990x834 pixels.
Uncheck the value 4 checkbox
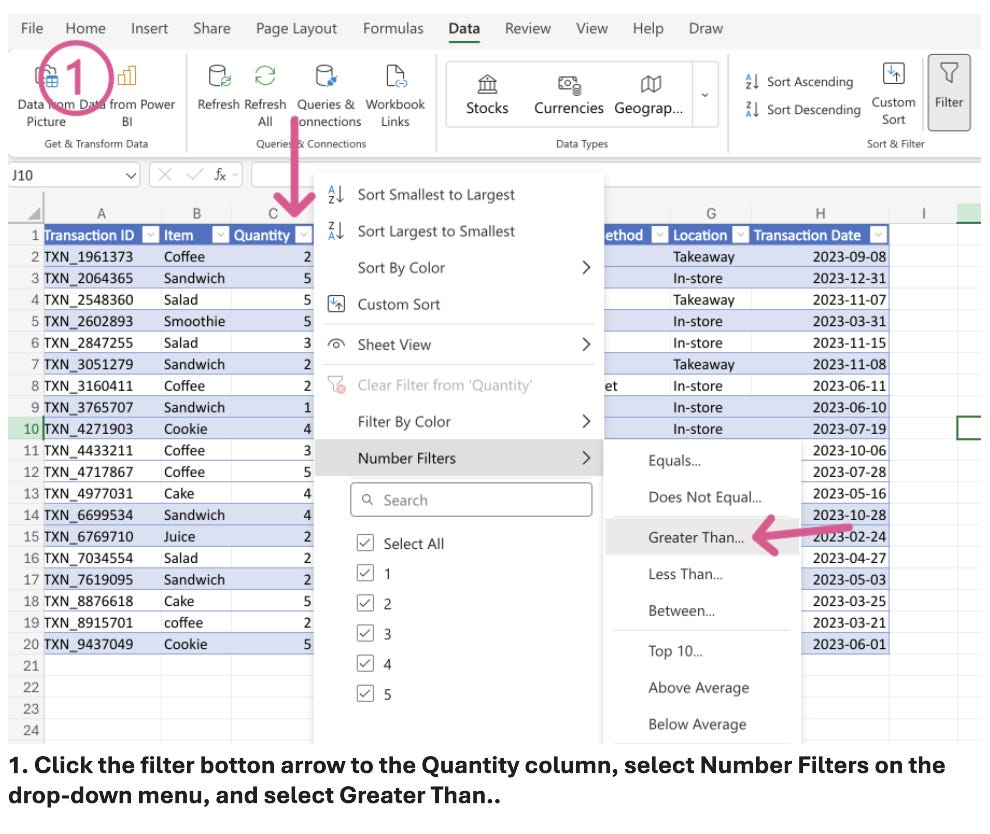coord(365,664)
